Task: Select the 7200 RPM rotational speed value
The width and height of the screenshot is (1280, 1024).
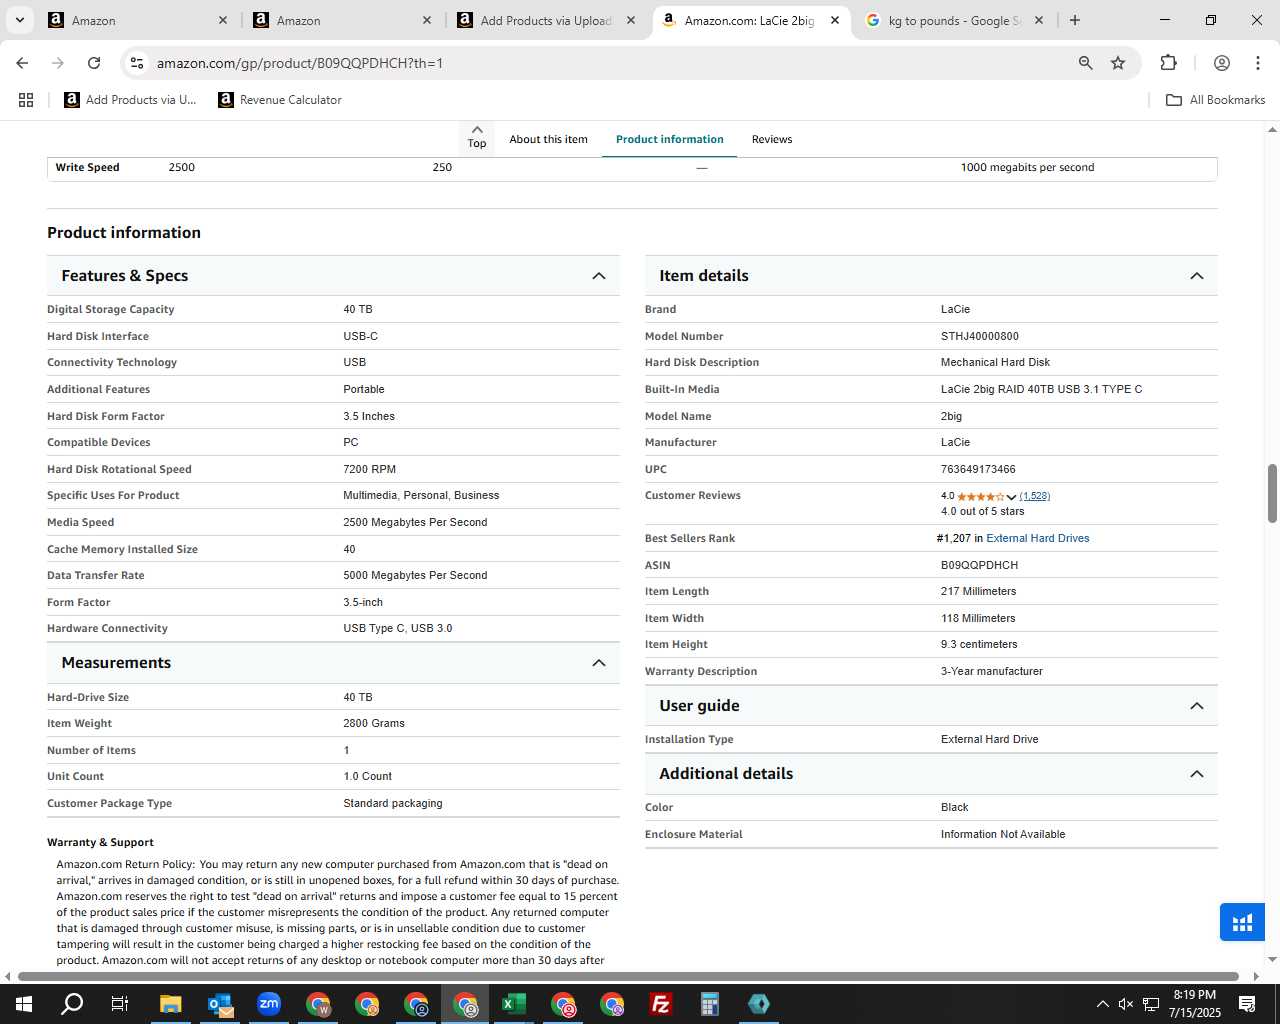Action: pos(370,469)
